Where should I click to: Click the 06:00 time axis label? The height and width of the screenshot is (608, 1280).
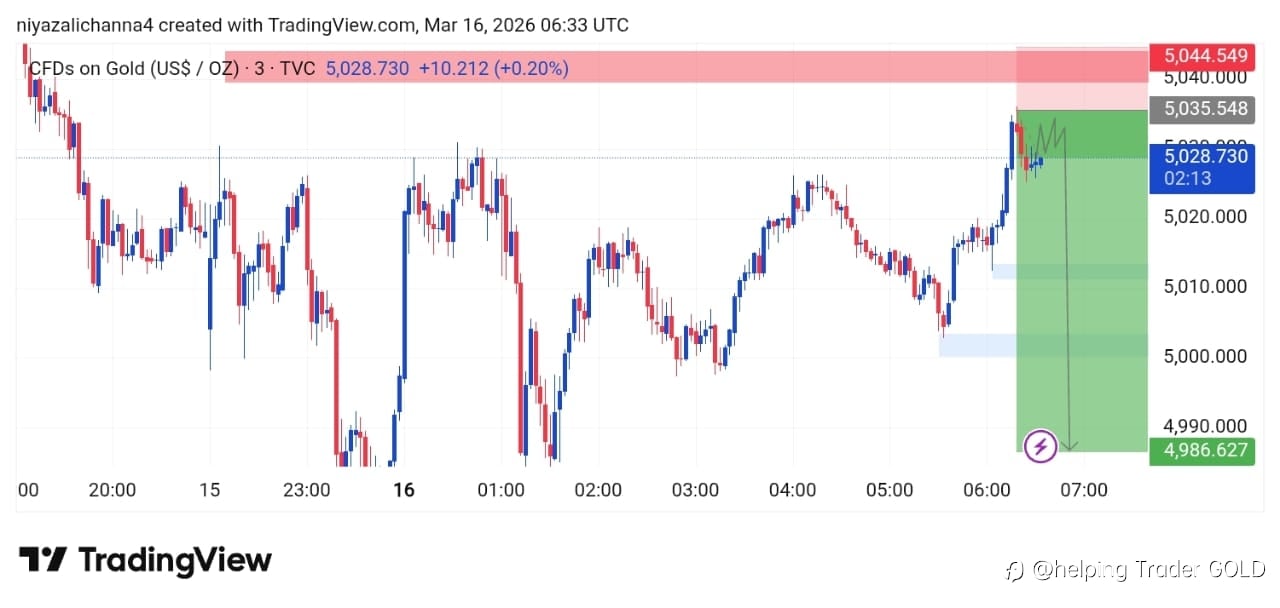(986, 490)
